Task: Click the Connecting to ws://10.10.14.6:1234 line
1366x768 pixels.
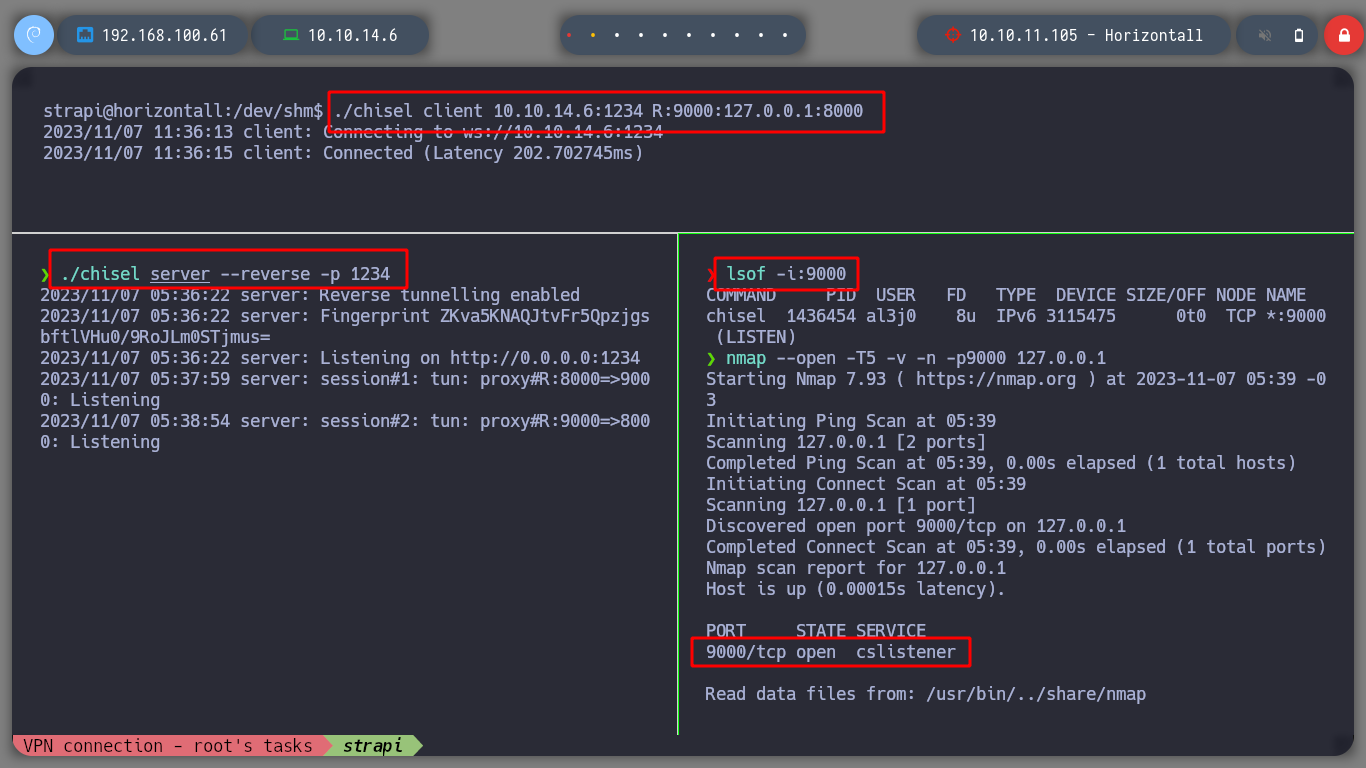Action: tap(353, 132)
